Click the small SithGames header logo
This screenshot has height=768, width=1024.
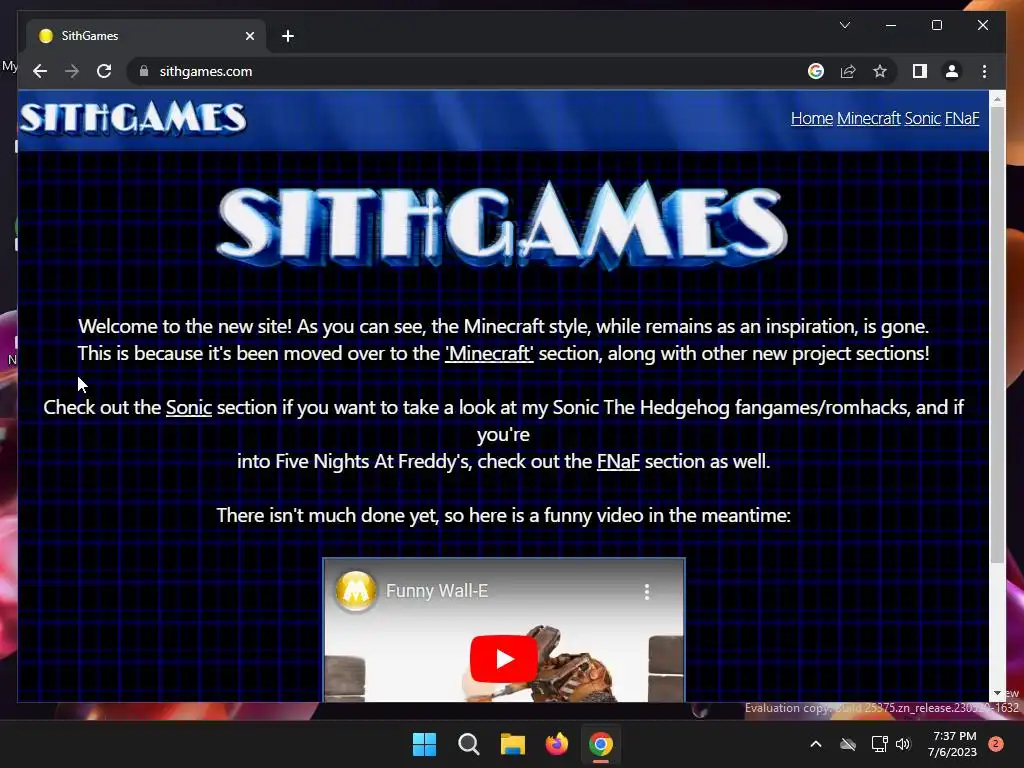(x=133, y=118)
